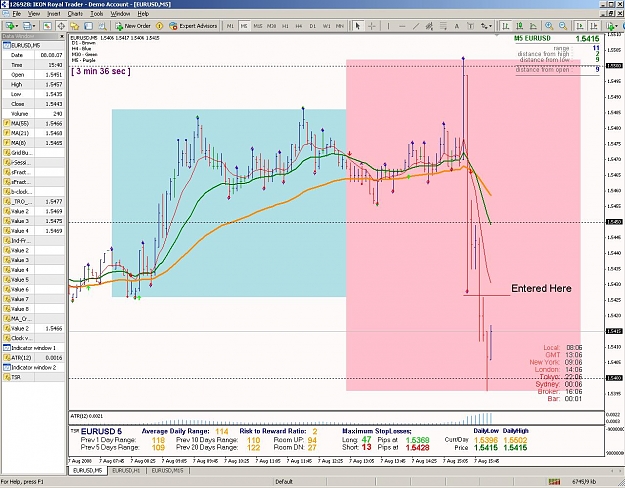This screenshot has height=488, width=625.
Task: Select the Volume row in Data Window
Action: [33, 114]
